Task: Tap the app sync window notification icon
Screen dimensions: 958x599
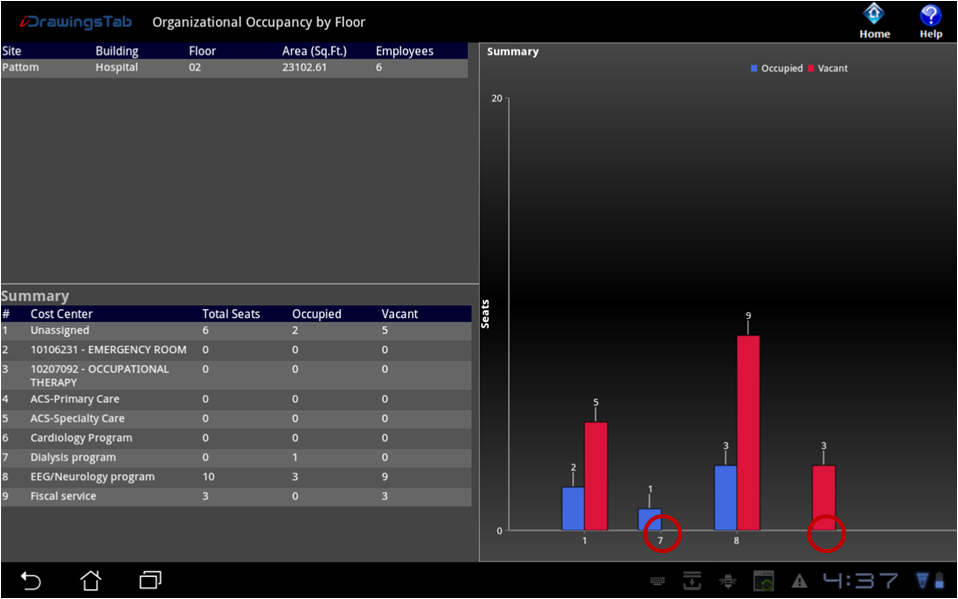Action: pos(763,581)
